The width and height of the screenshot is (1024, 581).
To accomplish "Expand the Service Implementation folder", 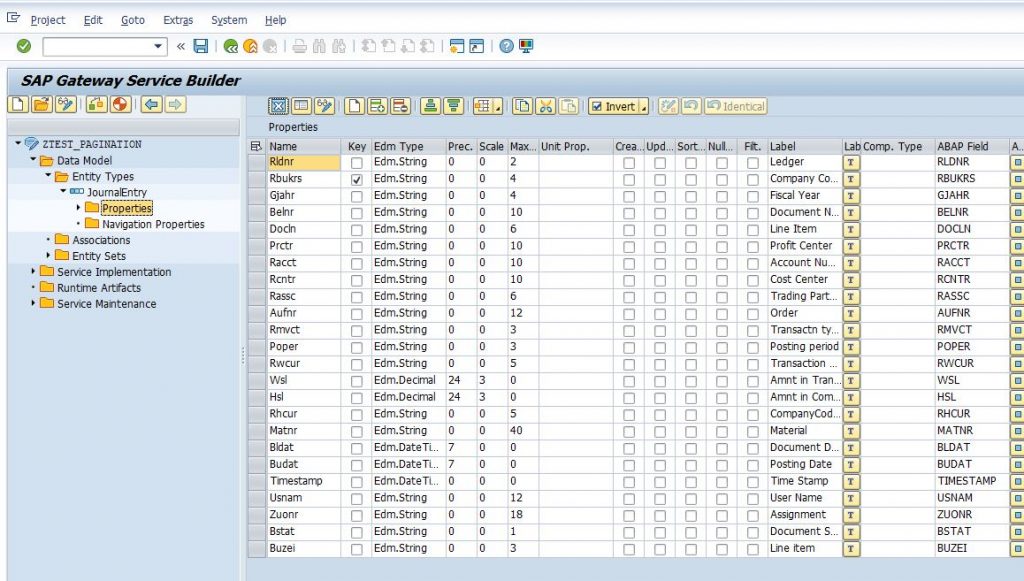I will pyautogui.click(x=33, y=271).
